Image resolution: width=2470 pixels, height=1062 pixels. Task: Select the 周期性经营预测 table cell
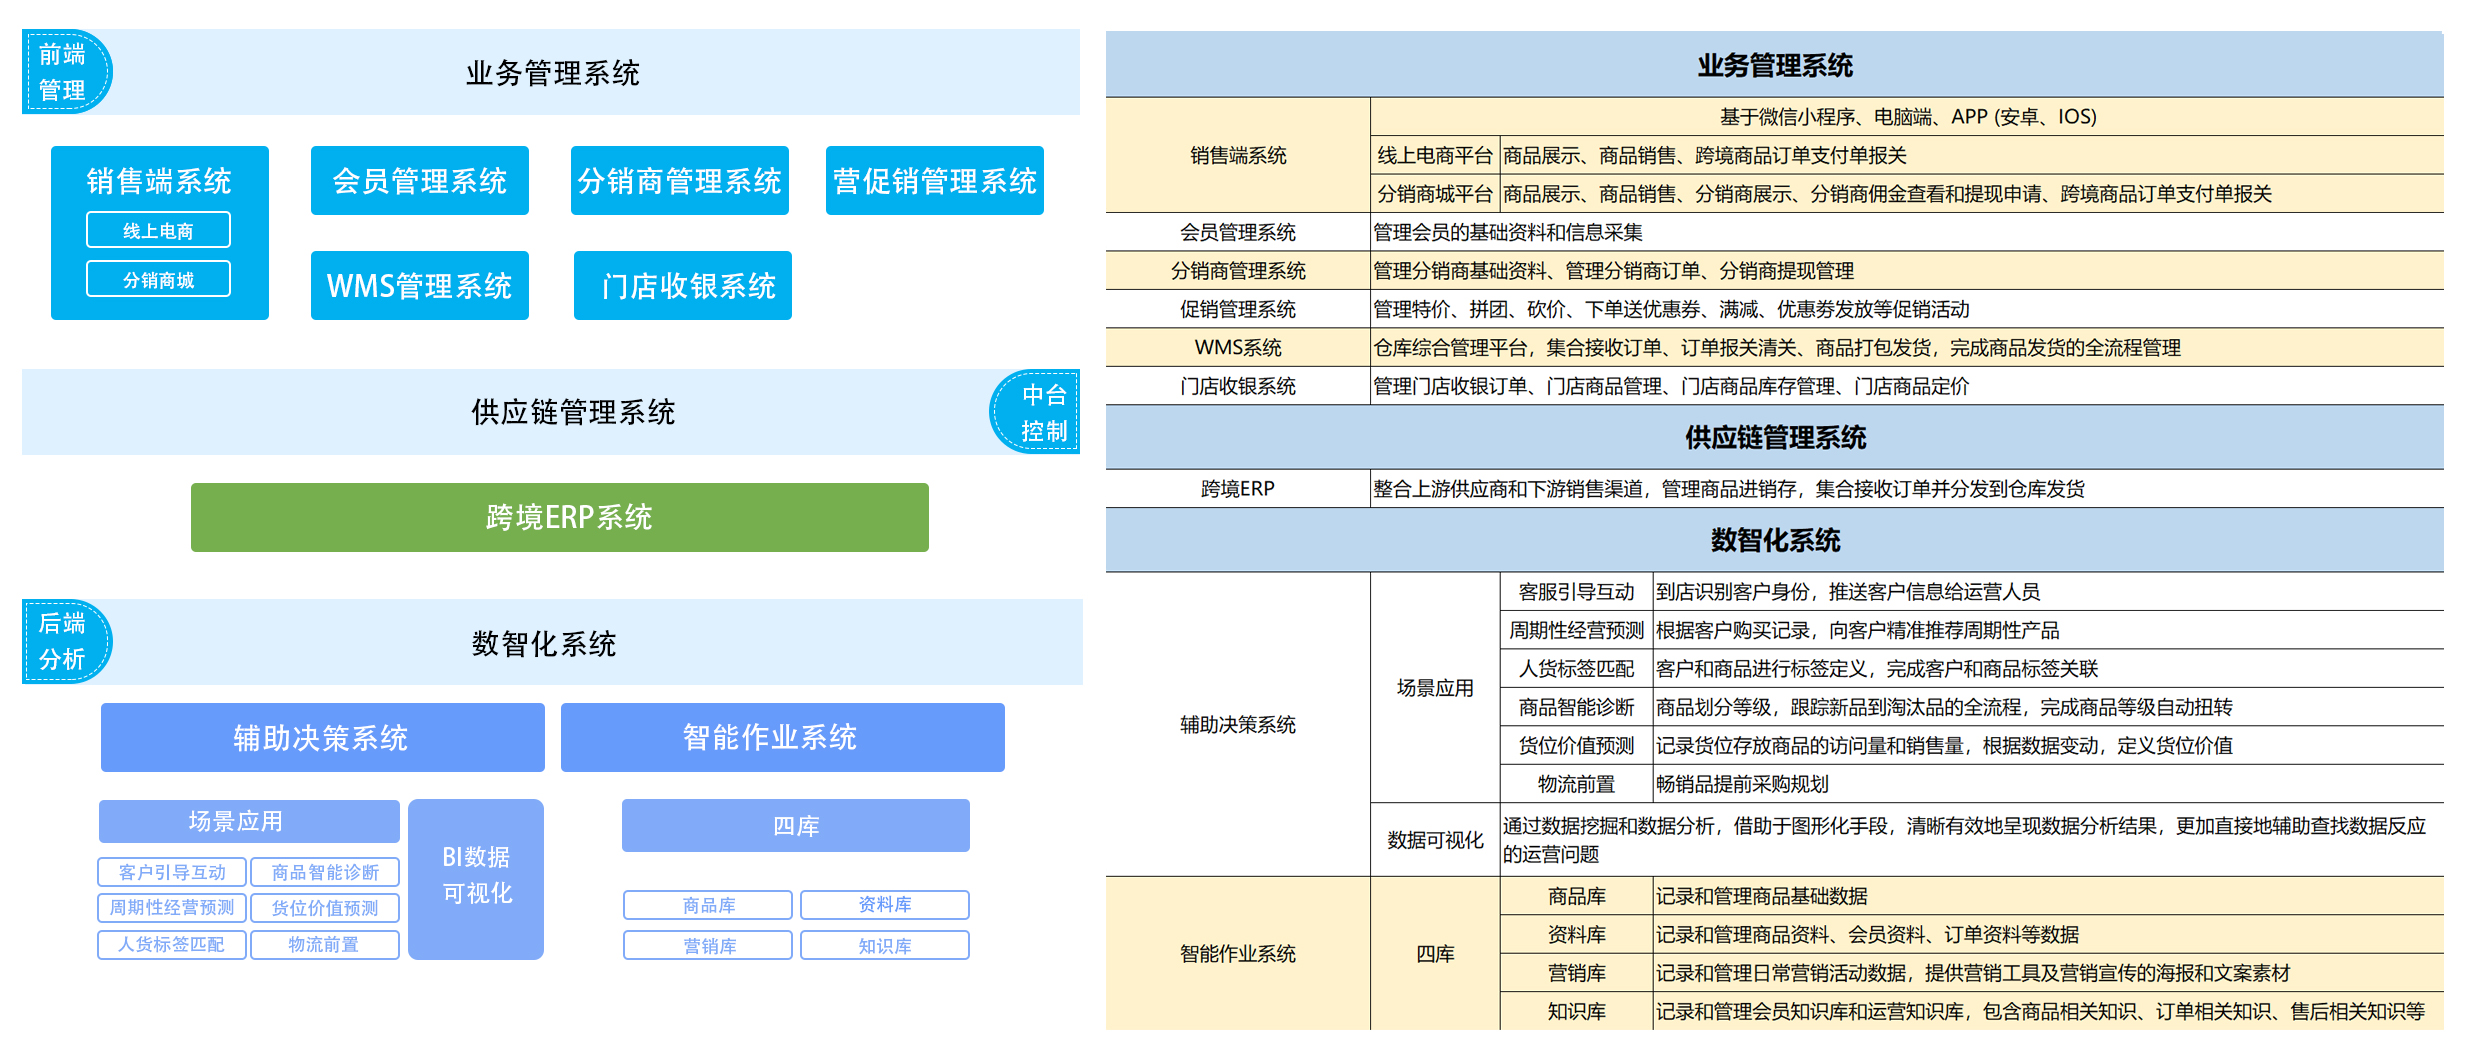tap(1576, 630)
